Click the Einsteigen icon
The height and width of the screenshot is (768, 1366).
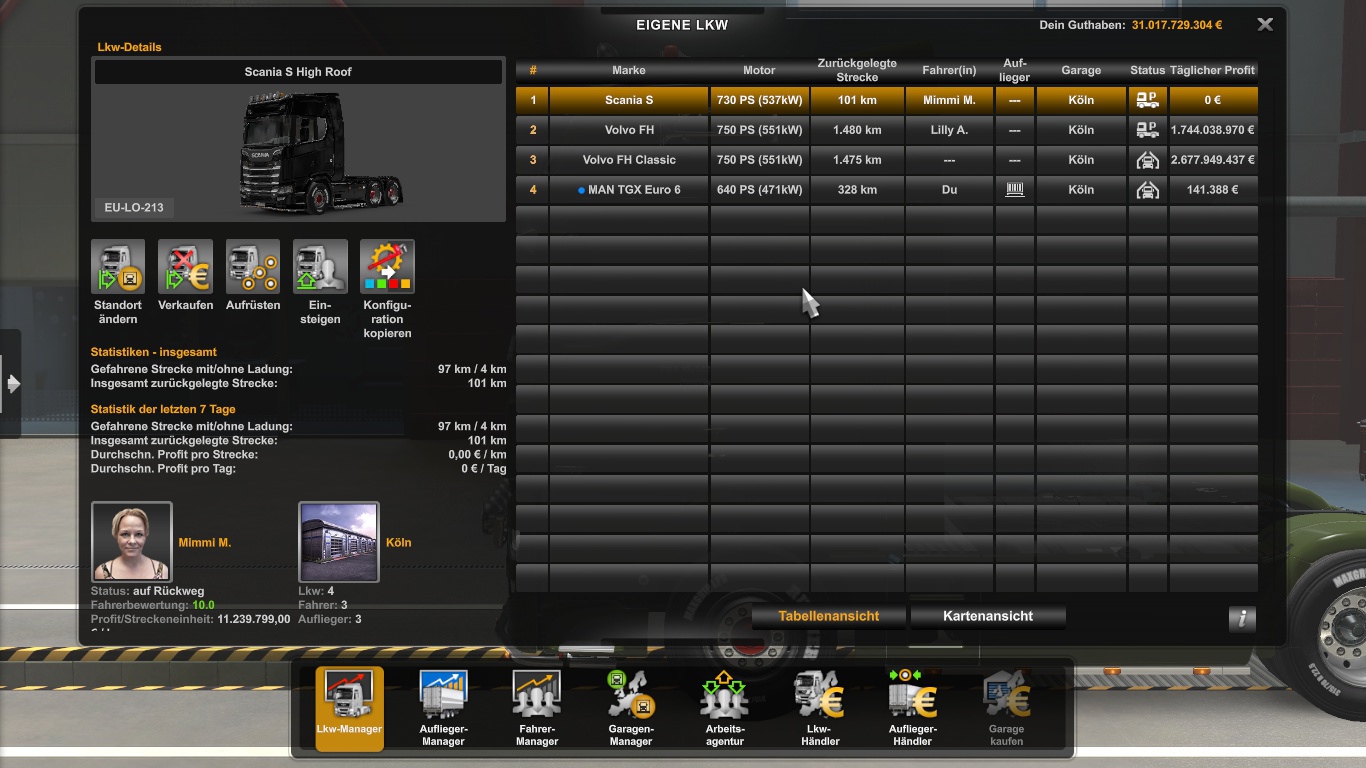click(320, 266)
